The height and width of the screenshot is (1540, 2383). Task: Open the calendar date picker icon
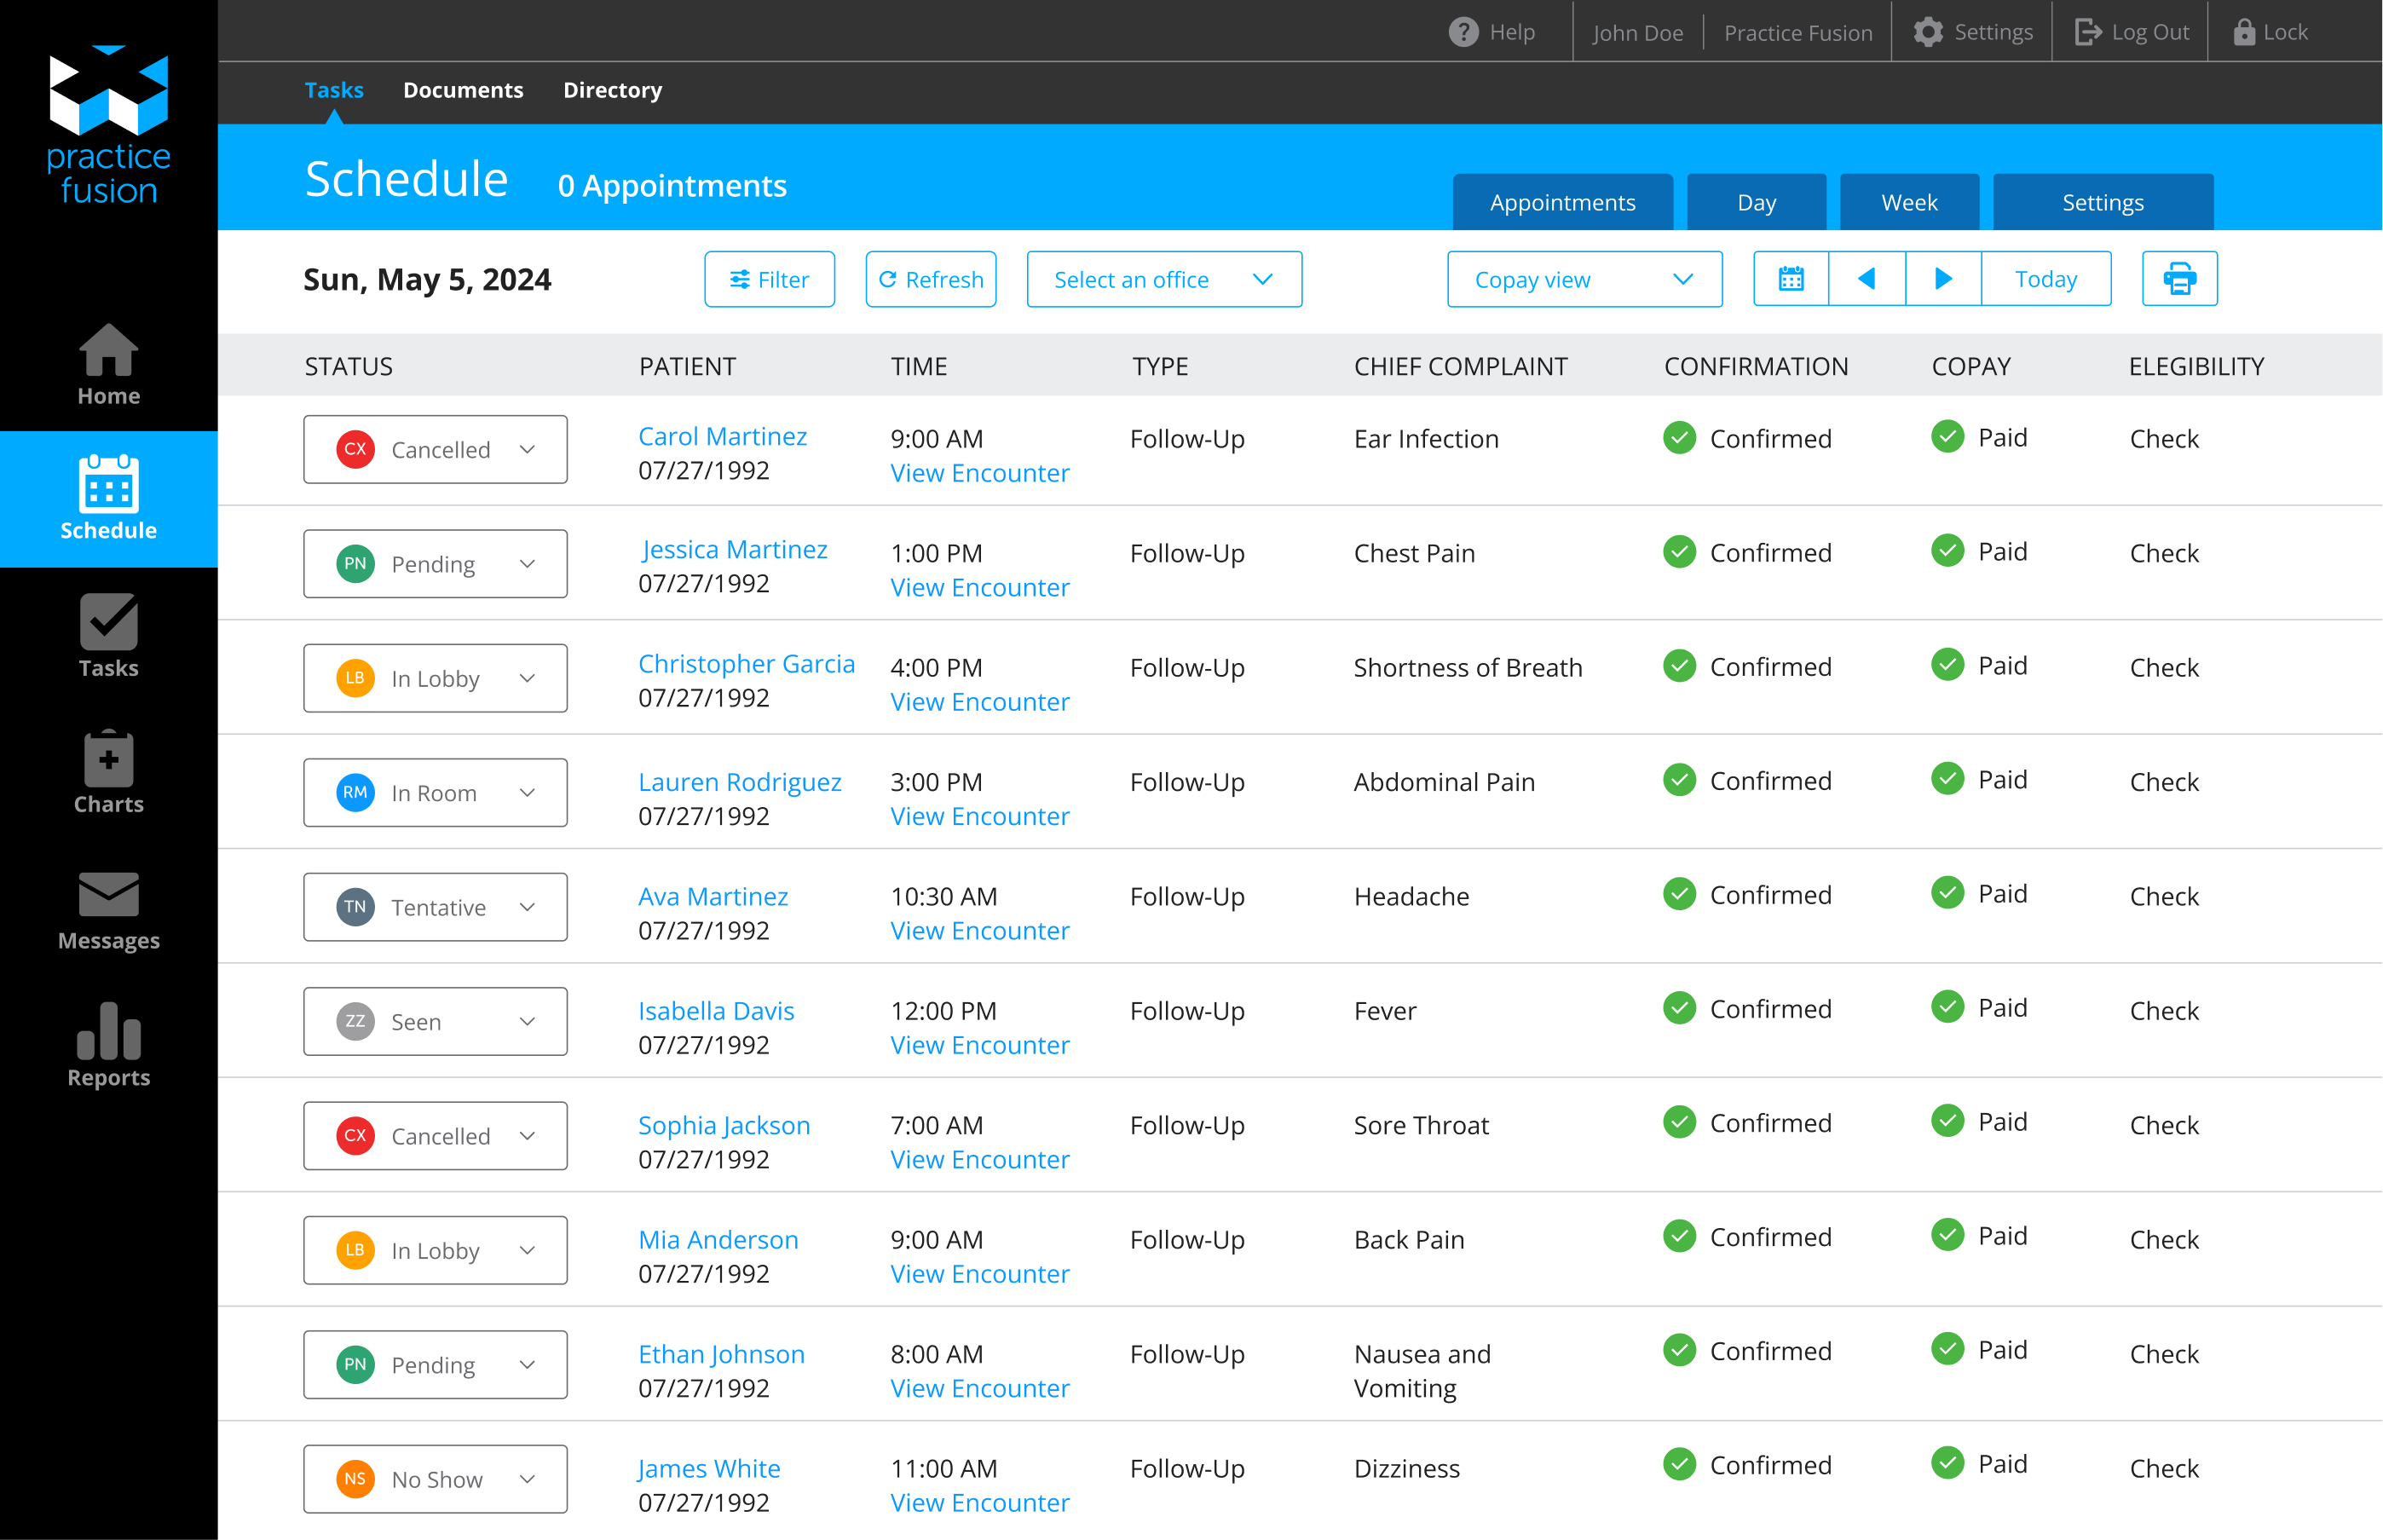[x=1791, y=279]
